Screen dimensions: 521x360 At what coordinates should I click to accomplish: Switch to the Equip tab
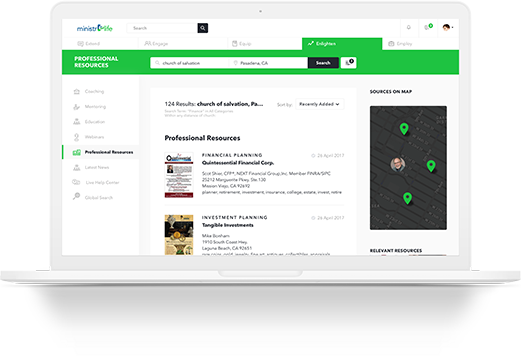pos(242,44)
